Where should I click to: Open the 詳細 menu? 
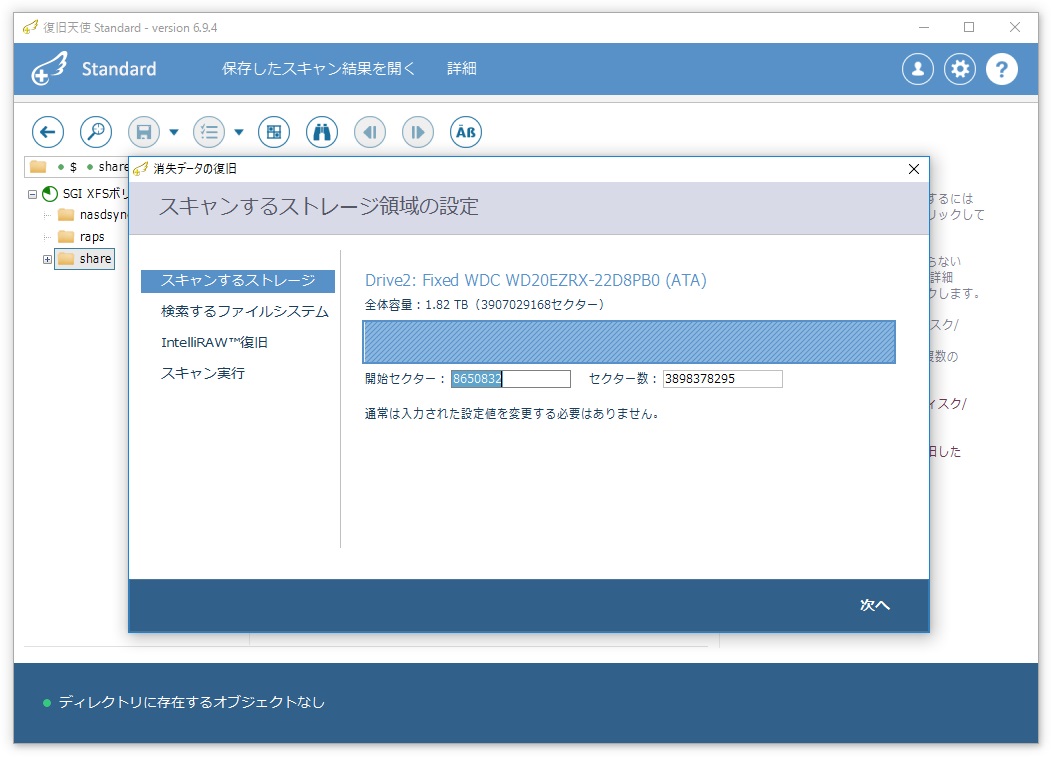pyautogui.click(x=462, y=68)
